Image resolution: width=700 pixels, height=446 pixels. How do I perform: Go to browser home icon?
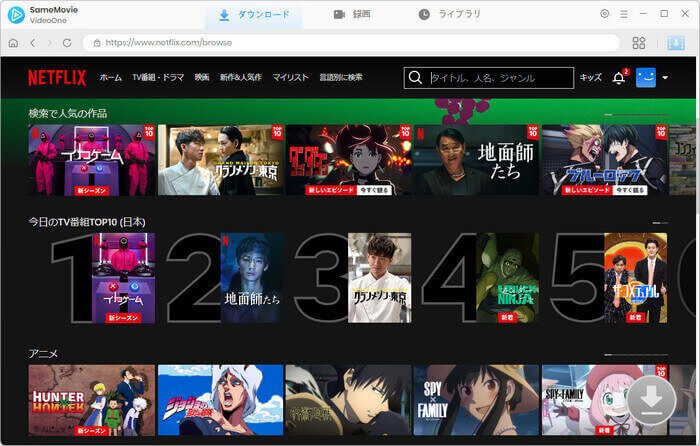[x=13, y=43]
